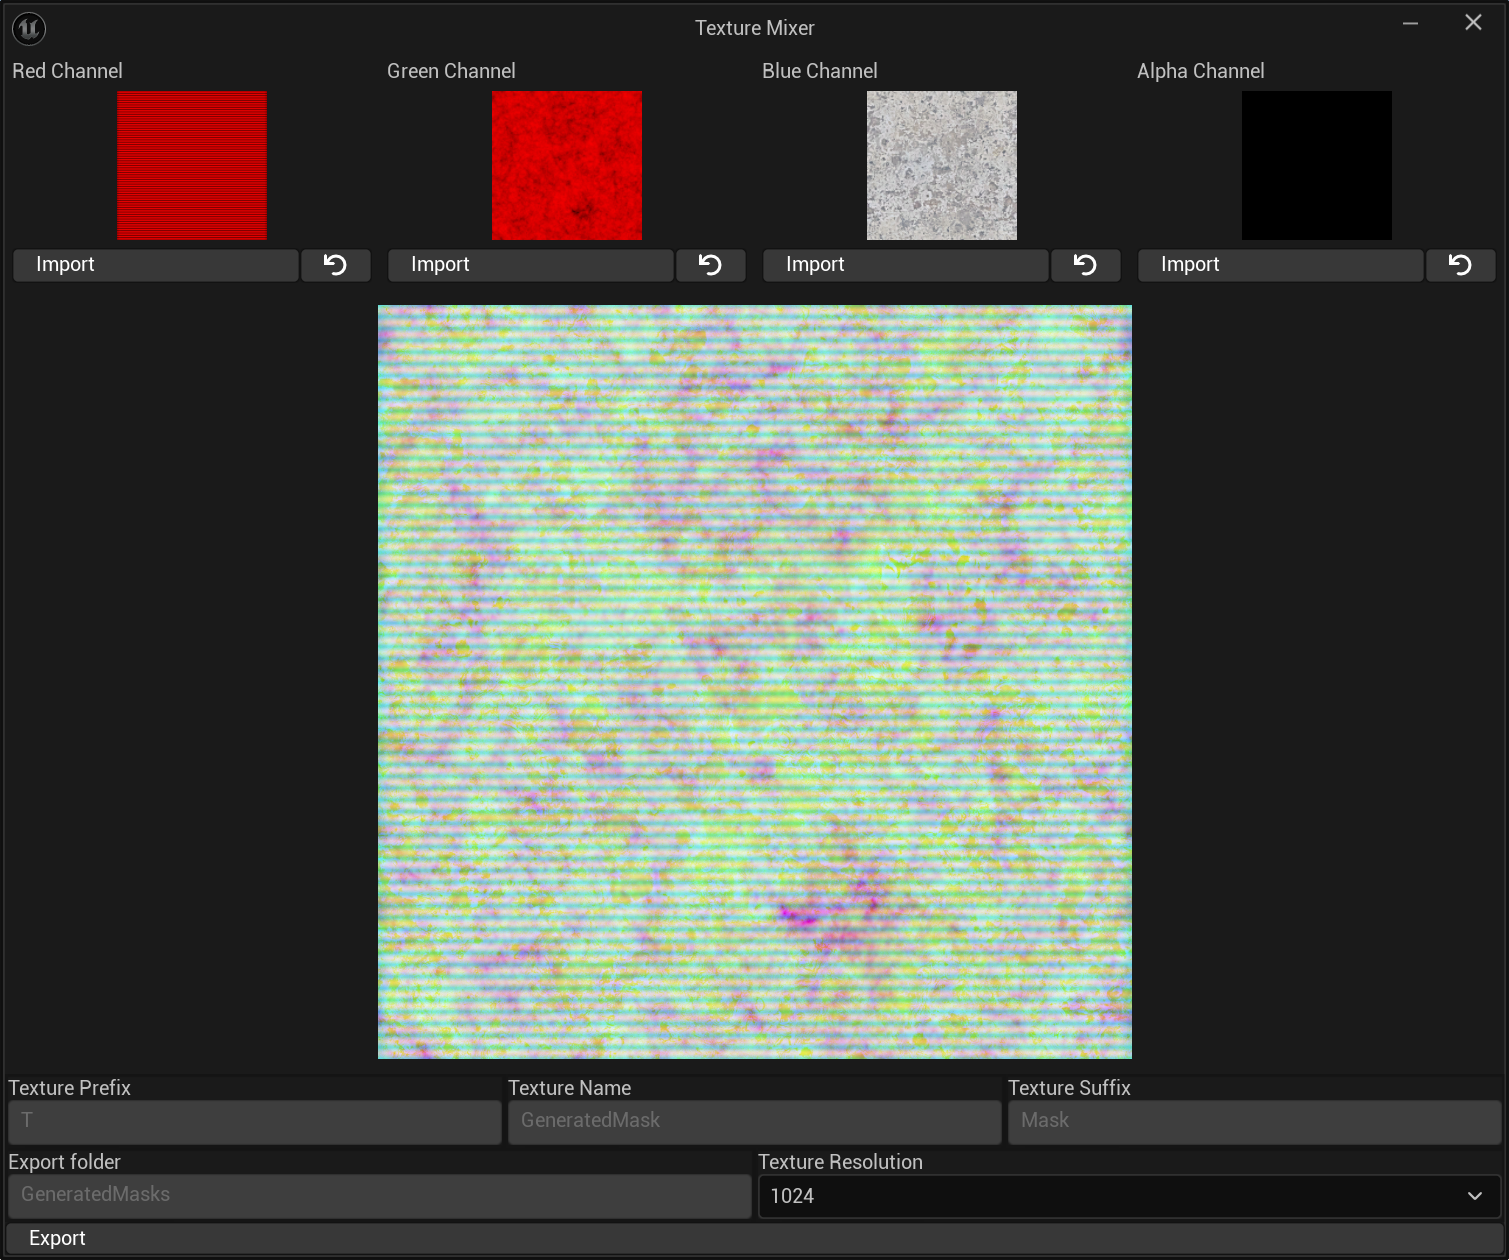Minimize the Texture Mixer window
This screenshot has width=1509, height=1260.
point(1411,23)
